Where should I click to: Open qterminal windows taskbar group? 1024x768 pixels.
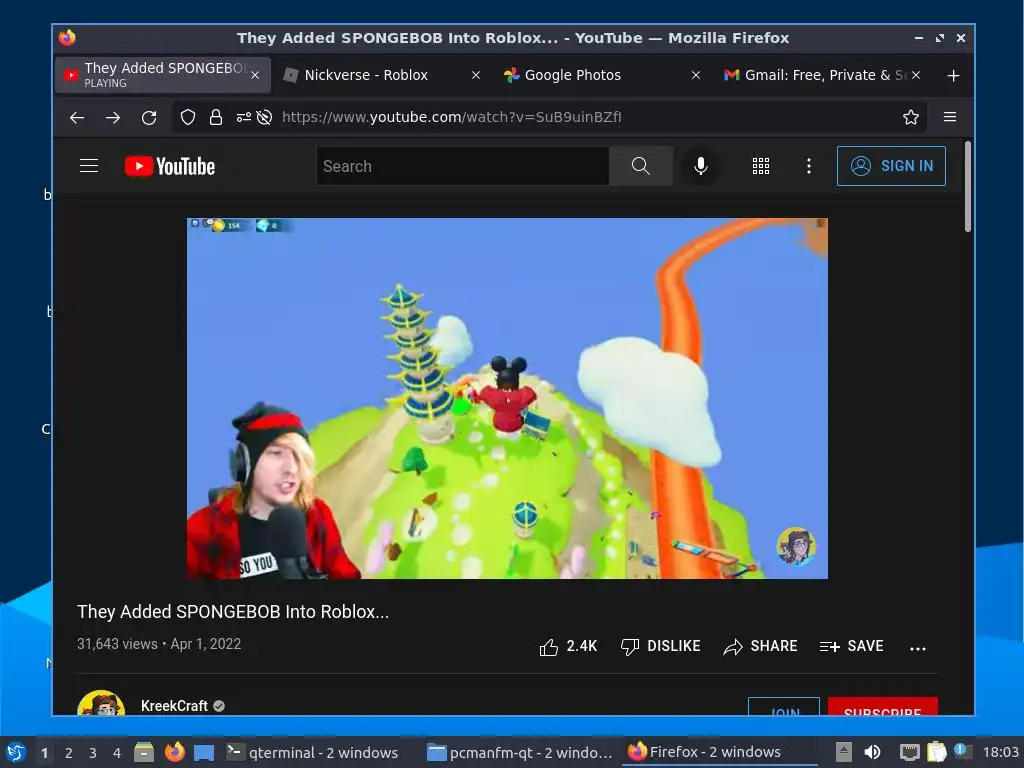[312, 752]
